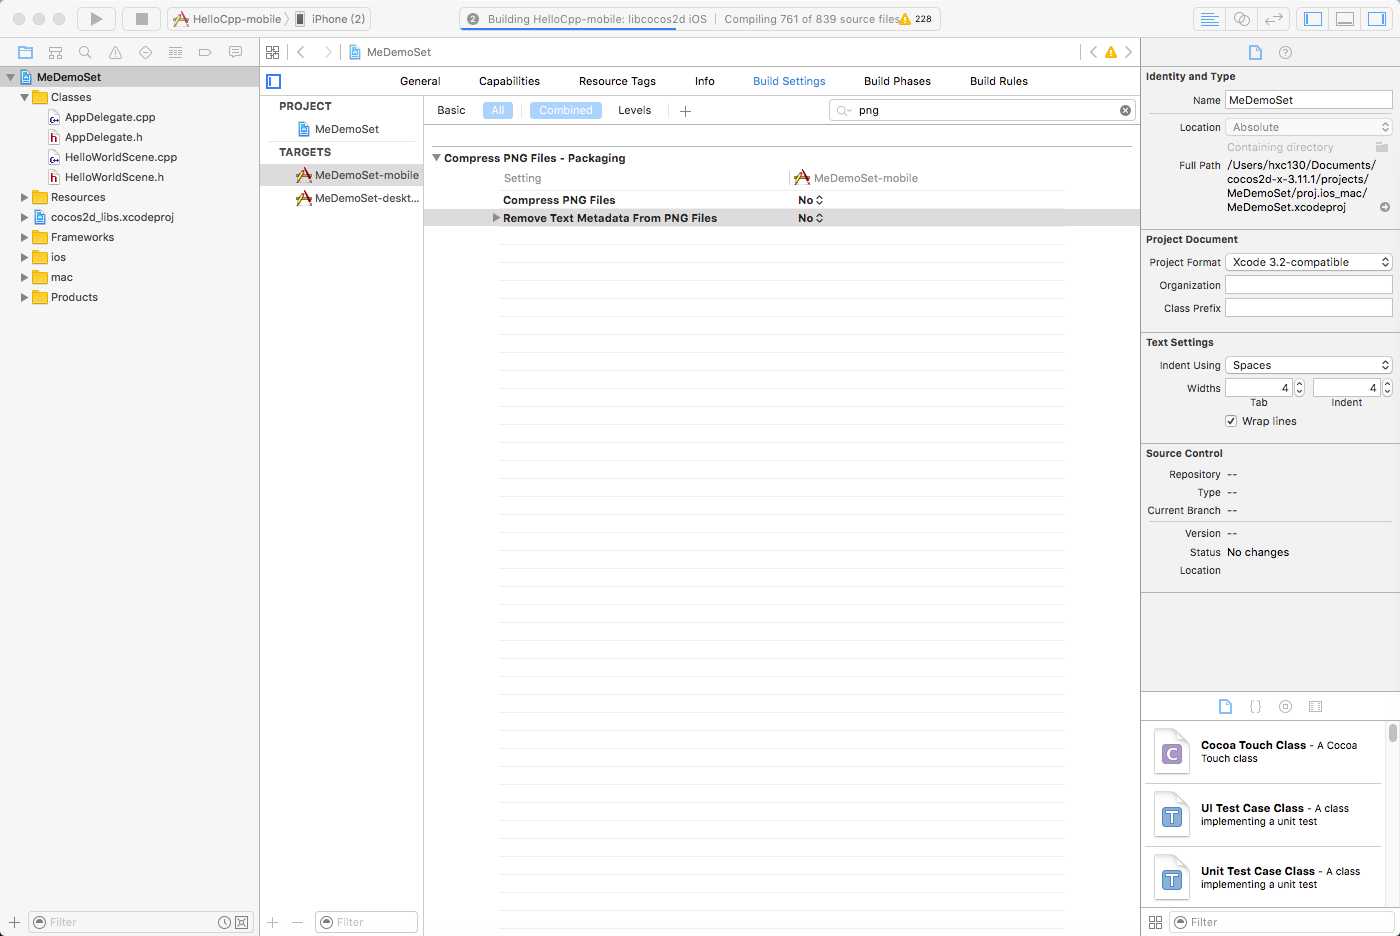Hide the project and targets list
This screenshot has width=1400, height=936.
pos(274,81)
